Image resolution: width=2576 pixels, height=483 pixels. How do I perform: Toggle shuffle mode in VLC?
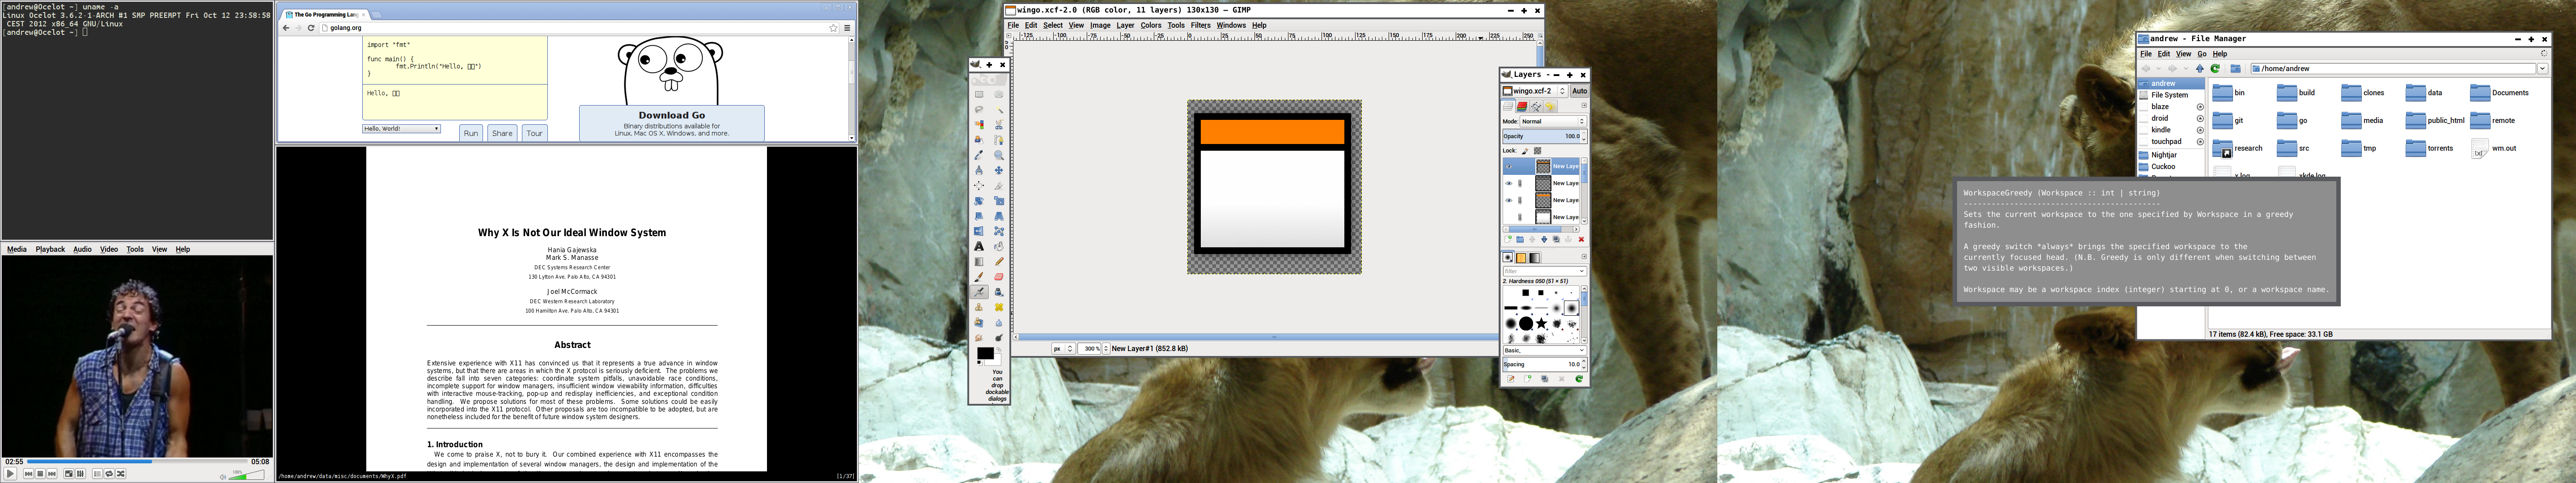(x=121, y=474)
